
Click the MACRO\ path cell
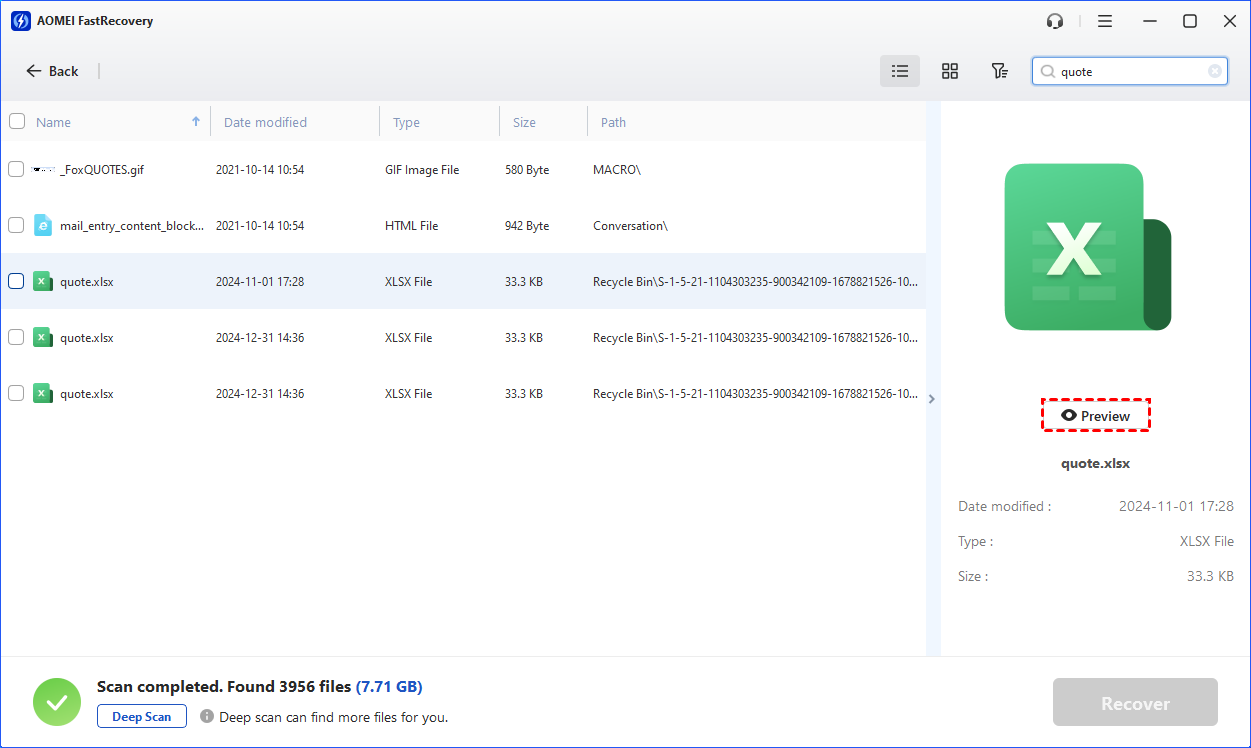[x=616, y=170]
